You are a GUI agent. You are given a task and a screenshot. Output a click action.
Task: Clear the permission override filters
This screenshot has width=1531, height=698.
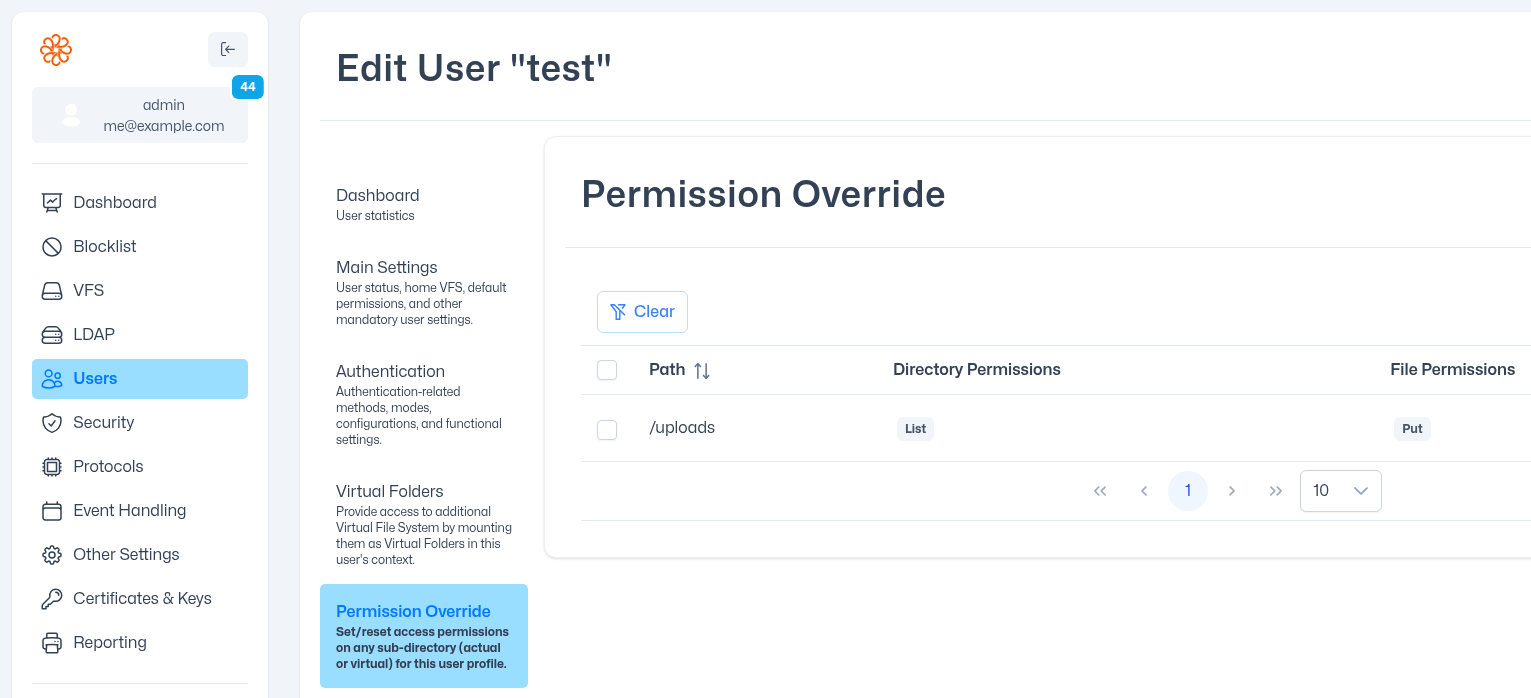[x=642, y=311]
